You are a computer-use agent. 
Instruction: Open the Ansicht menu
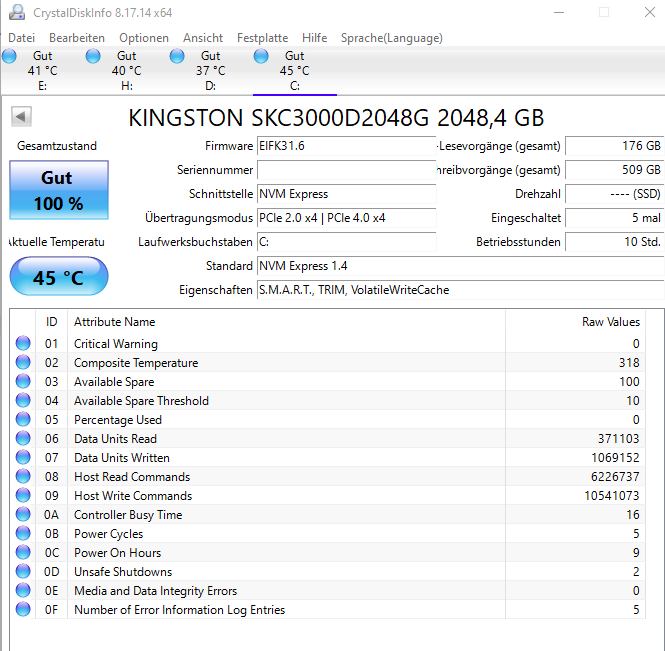(203, 38)
